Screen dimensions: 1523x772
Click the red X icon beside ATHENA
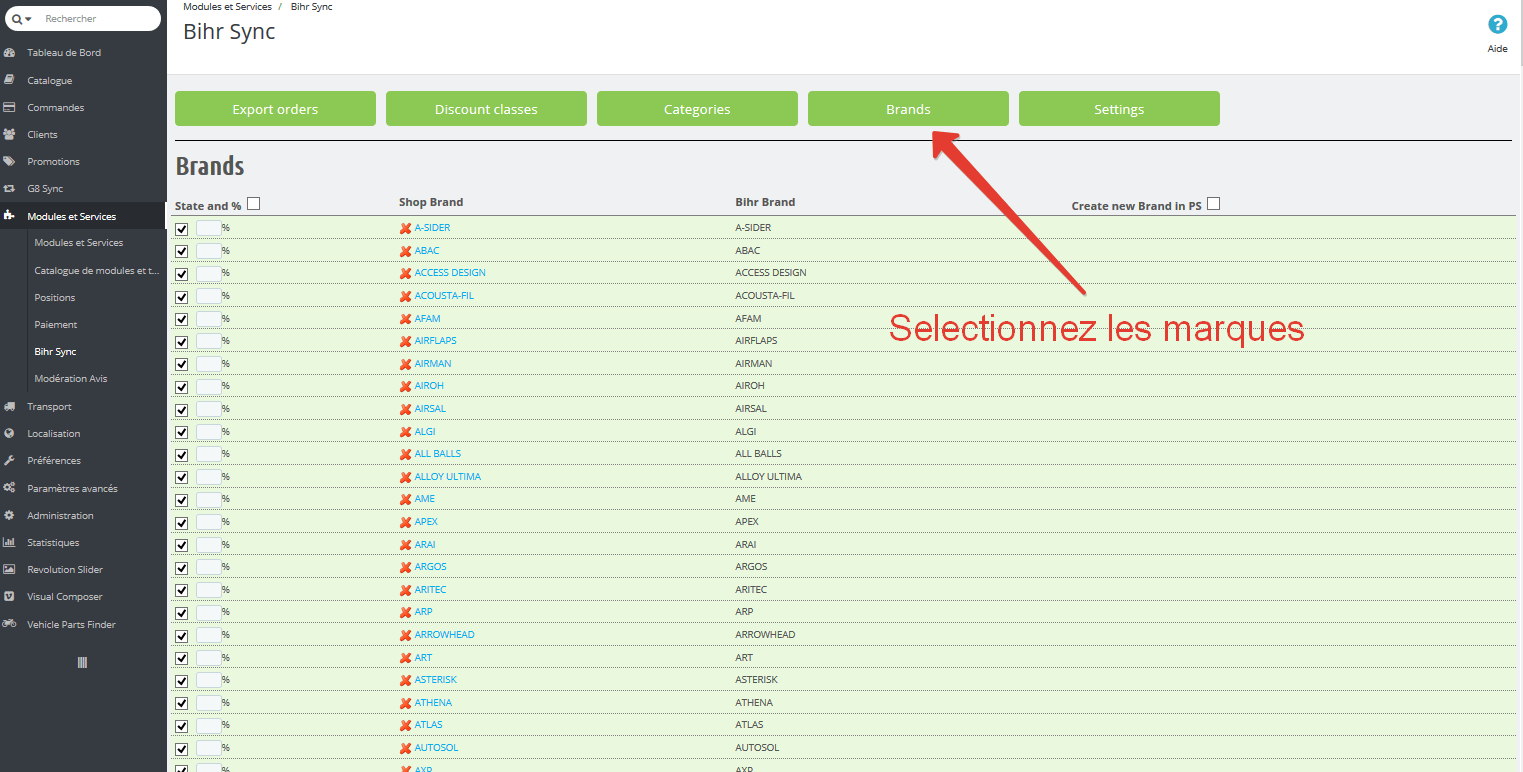(x=405, y=703)
